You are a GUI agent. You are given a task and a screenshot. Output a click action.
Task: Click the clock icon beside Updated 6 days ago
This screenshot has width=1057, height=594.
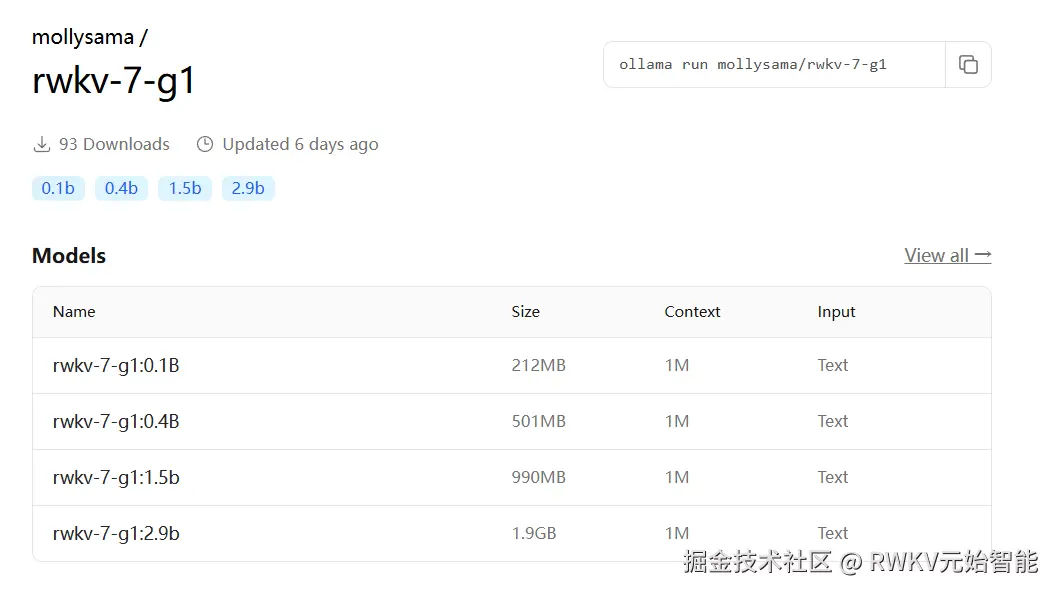coord(205,144)
